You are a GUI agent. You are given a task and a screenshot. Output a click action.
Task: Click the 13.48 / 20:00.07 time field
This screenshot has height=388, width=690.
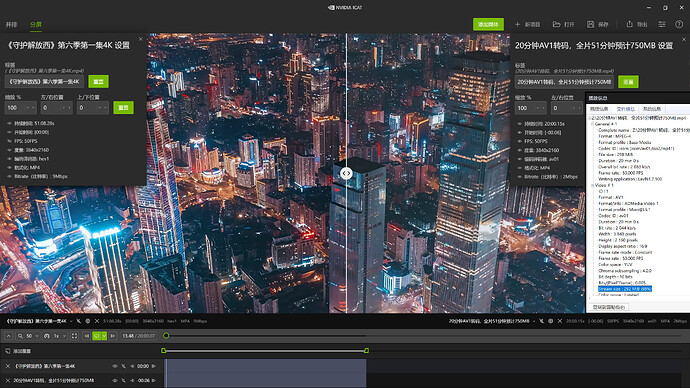[x=138, y=336]
